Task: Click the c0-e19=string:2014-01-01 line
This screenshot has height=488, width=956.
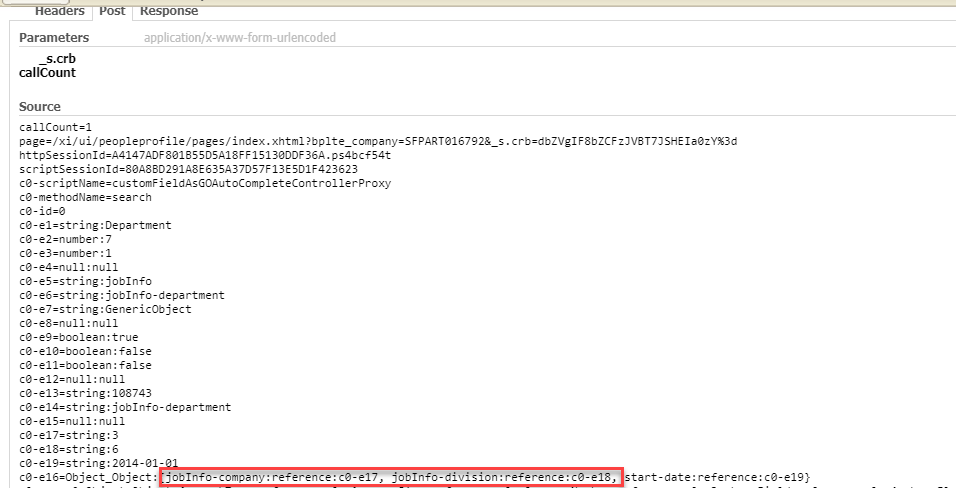Action: pyautogui.click(x=99, y=464)
